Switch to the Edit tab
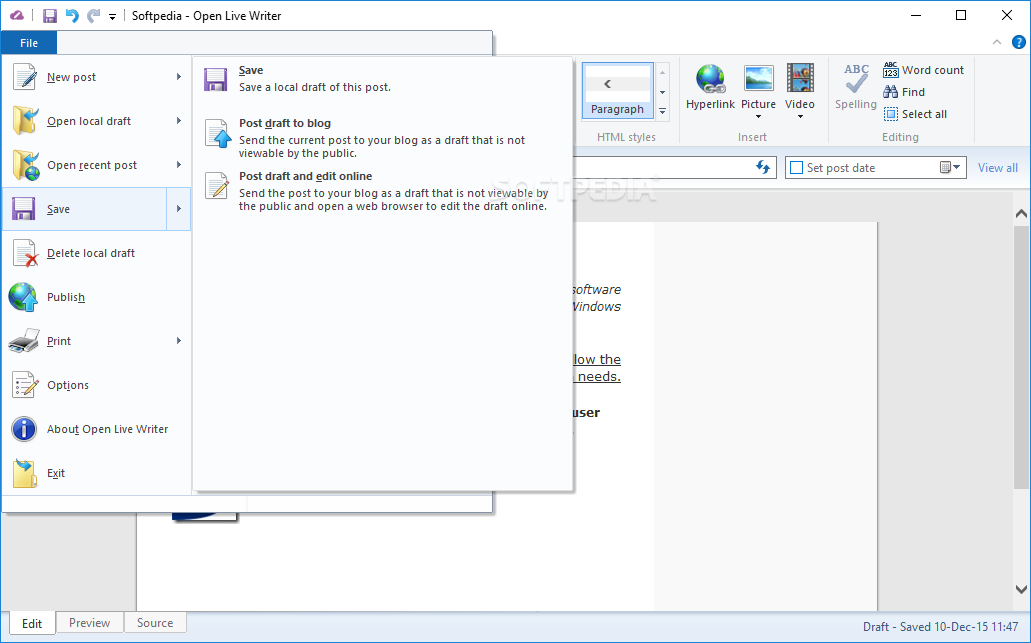The height and width of the screenshot is (643, 1031). (x=32, y=623)
